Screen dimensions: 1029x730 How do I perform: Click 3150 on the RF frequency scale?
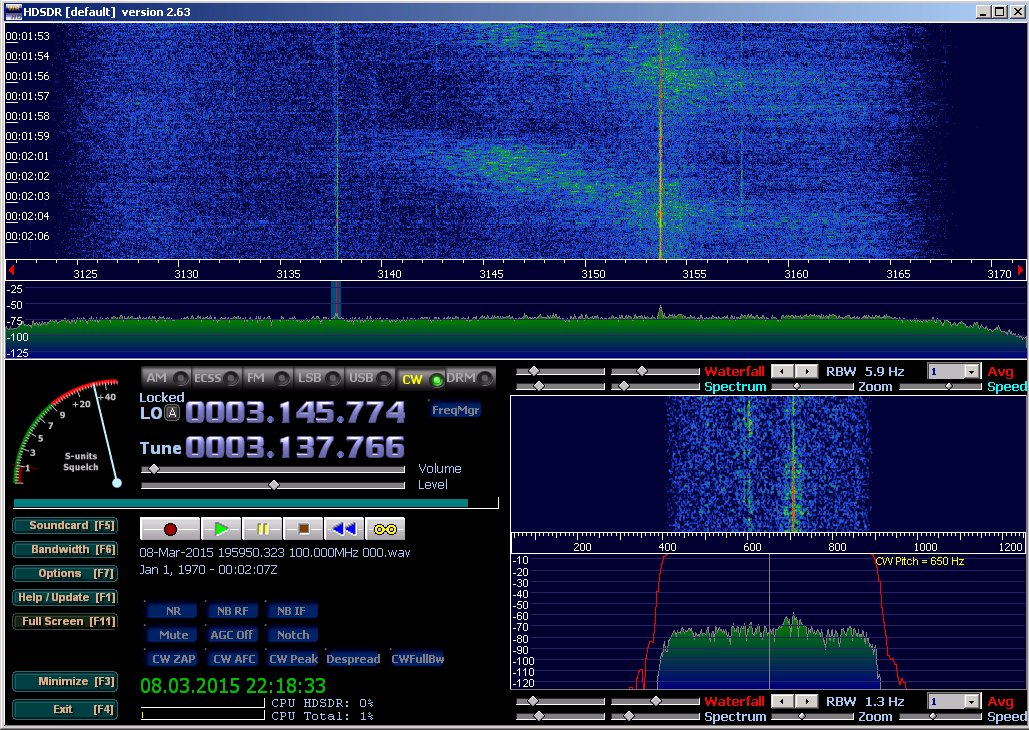tap(593, 274)
